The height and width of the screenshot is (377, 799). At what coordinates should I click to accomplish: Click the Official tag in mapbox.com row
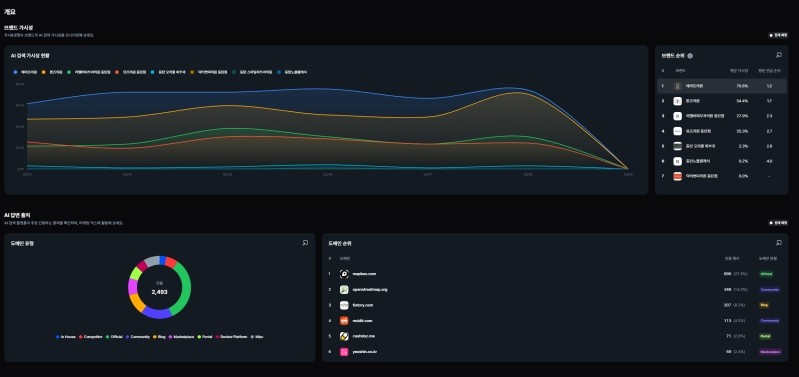click(x=766, y=274)
